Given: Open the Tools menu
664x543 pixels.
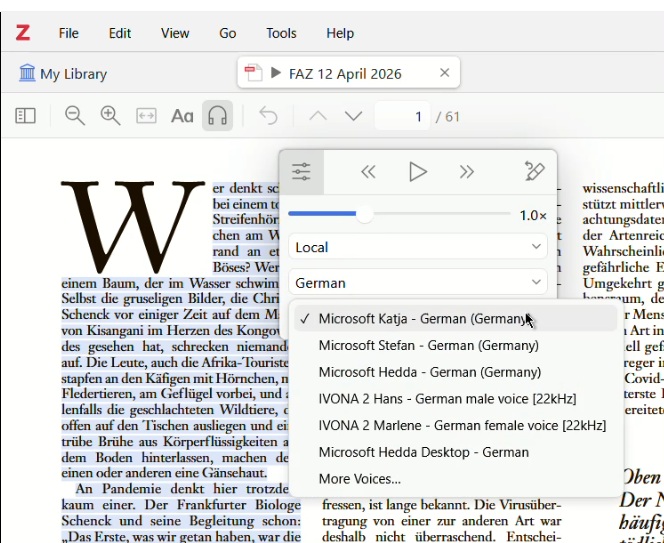Looking at the screenshot, I should click(x=281, y=33).
